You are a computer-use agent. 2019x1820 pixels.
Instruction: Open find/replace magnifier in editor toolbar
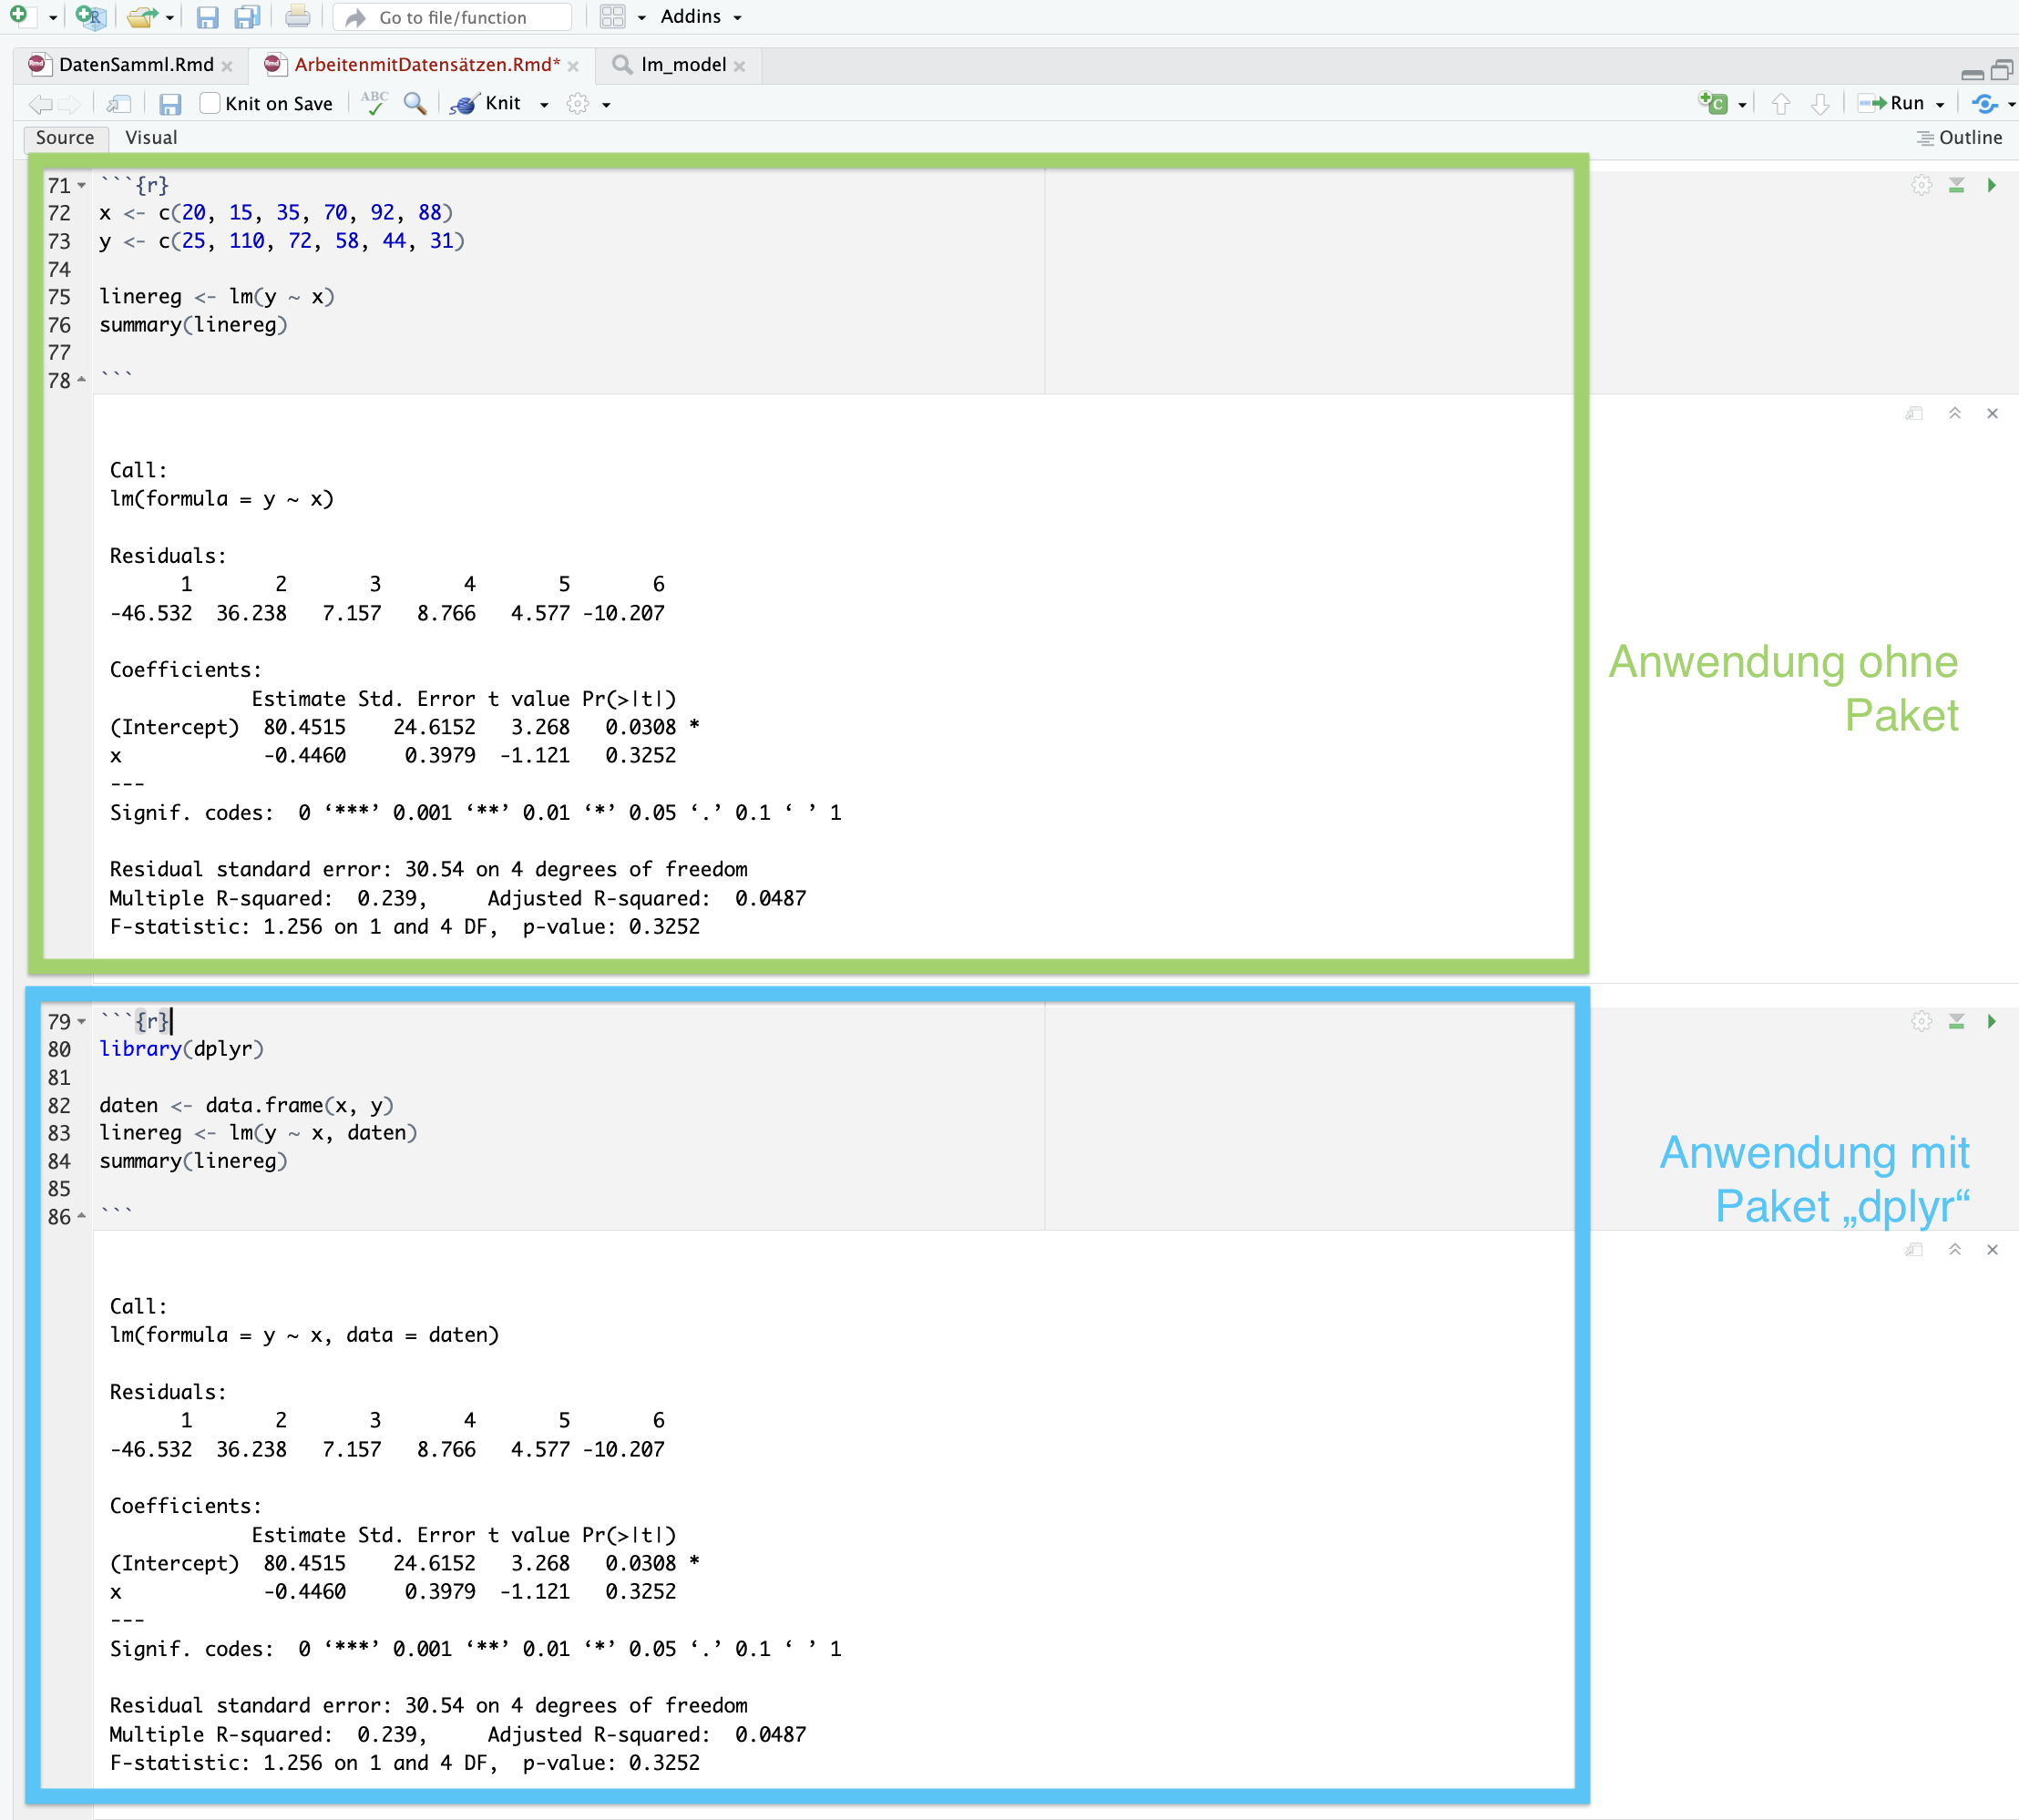tap(415, 103)
